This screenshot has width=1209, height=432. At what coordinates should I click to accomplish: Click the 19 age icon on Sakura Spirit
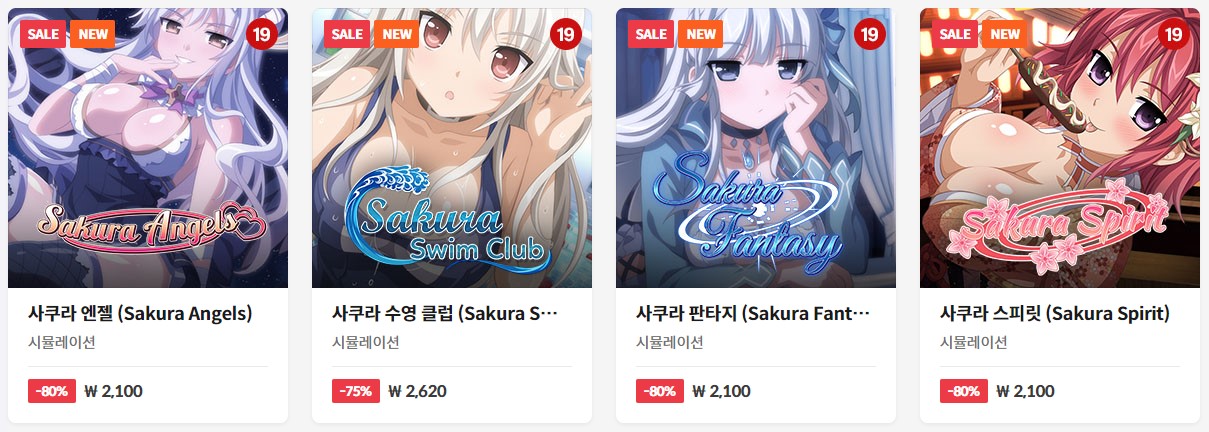point(1174,34)
